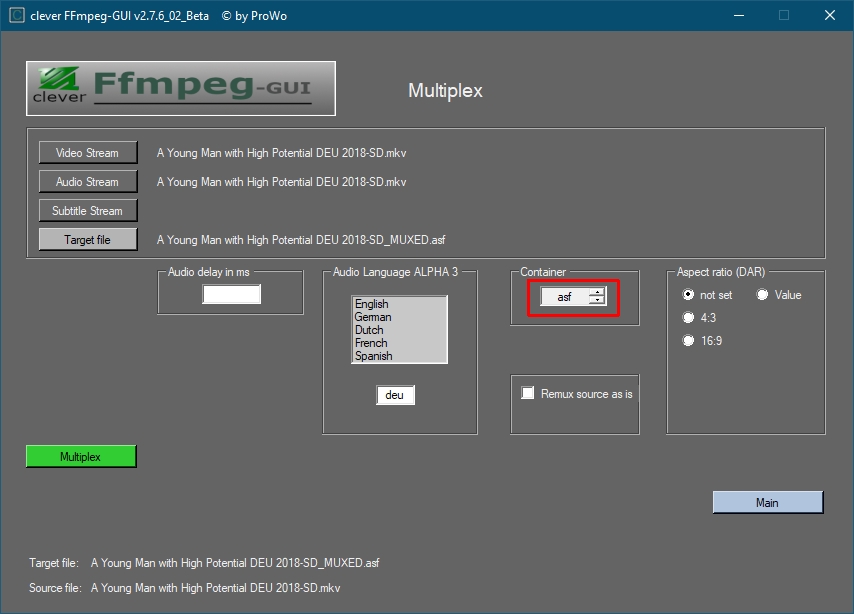Minimize the FFmpeg-GUI window
This screenshot has width=854, height=614.
pos(739,15)
